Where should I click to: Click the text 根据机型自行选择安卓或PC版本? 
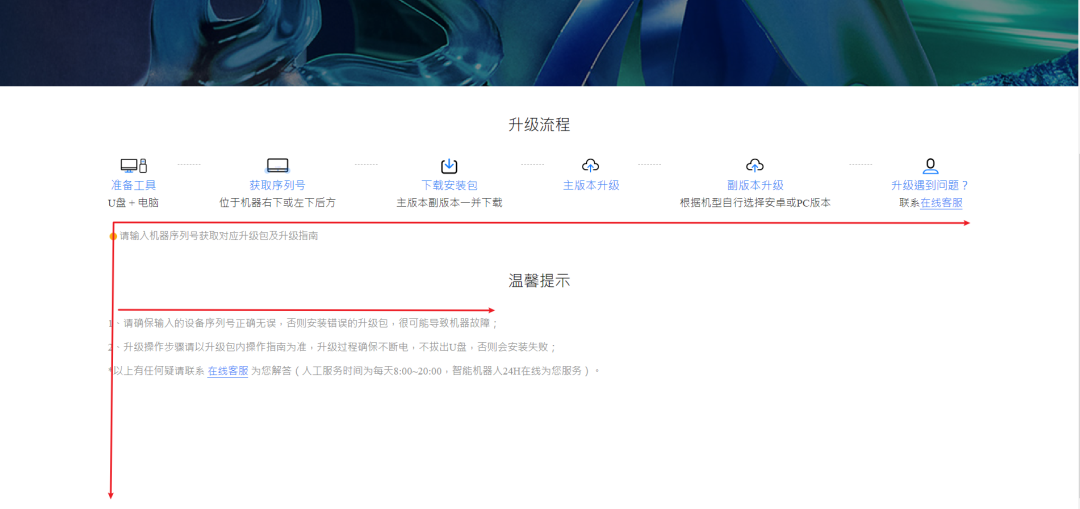755,203
